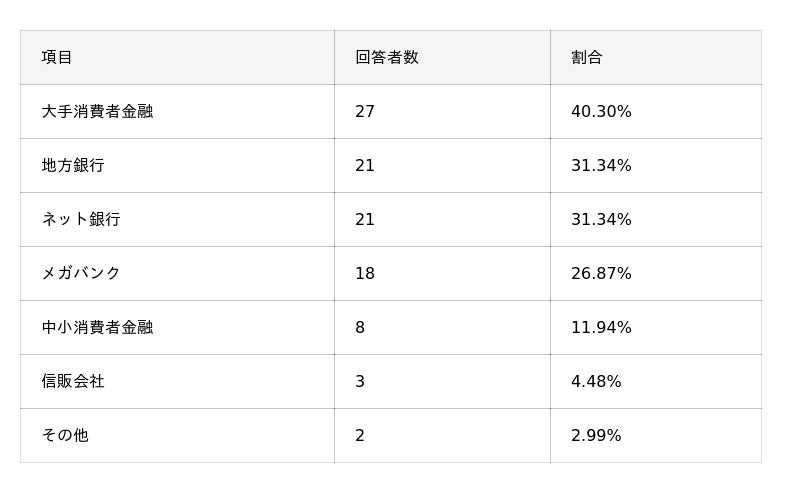Select the 大手消費者金融 cell
800x493 pixels.
pyautogui.click(x=97, y=111)
